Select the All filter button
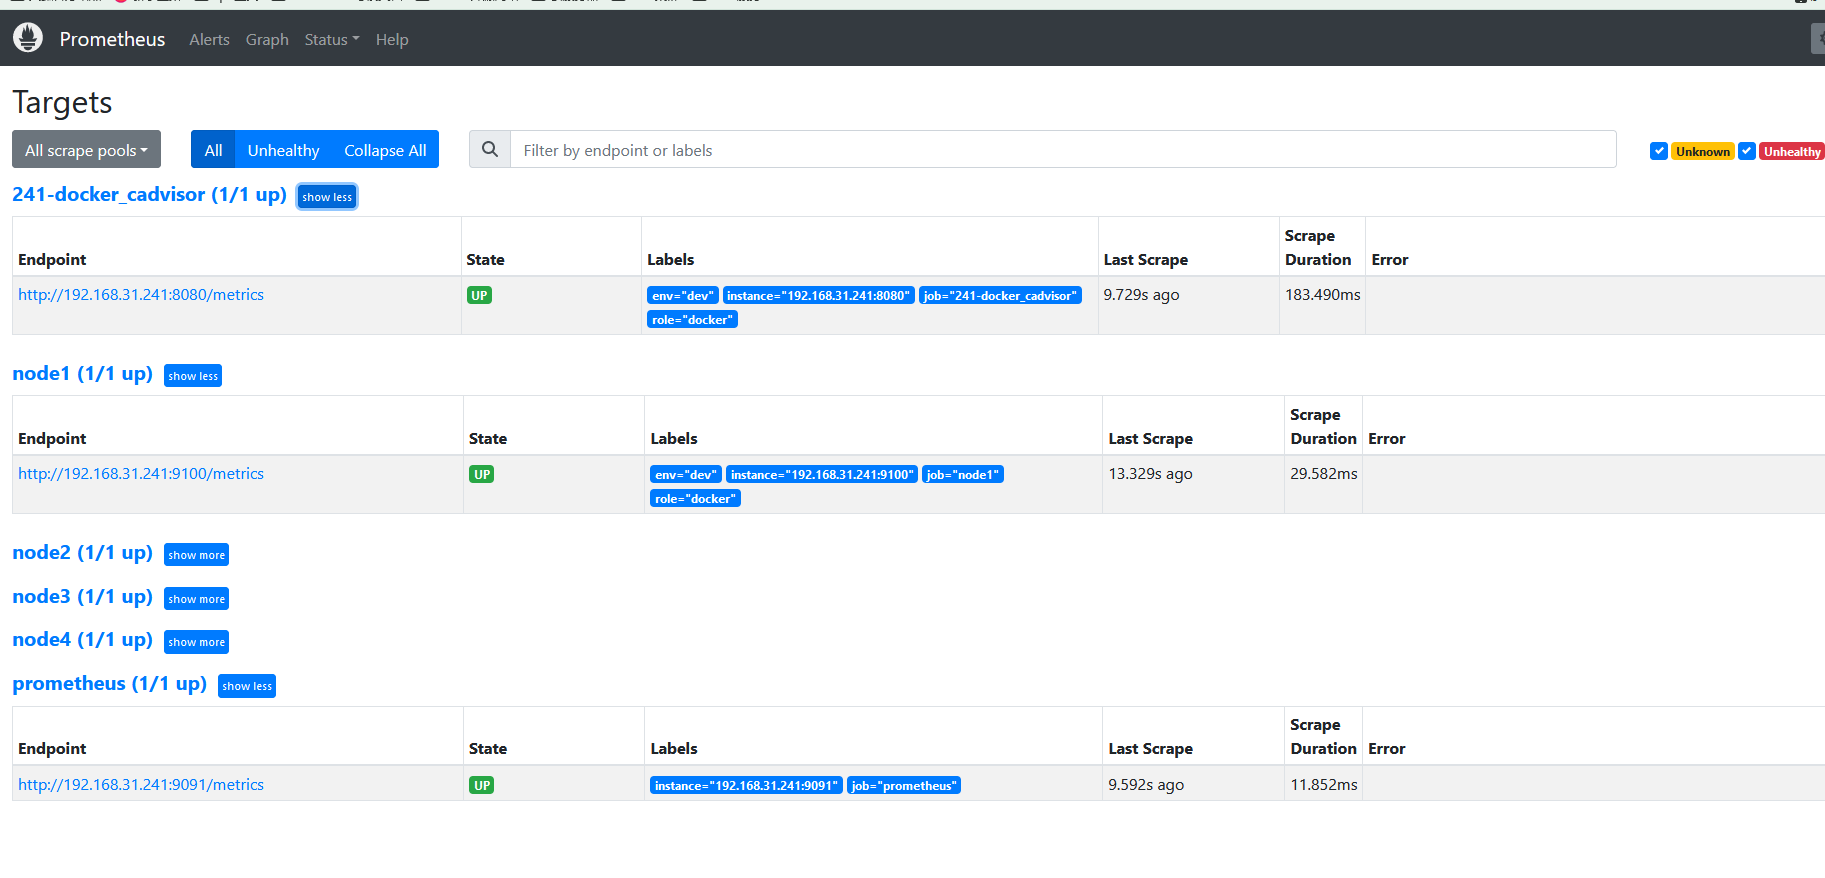 [213, 150]
